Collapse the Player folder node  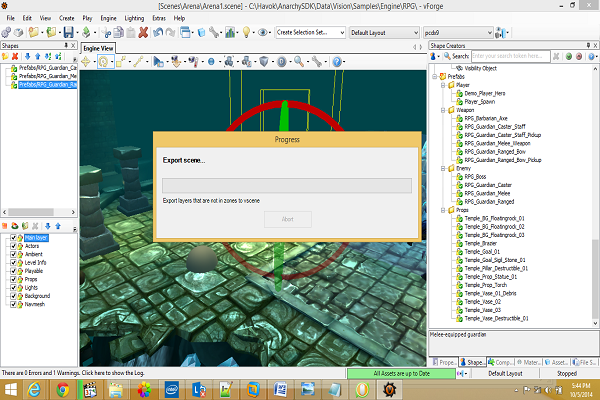coord(443,85)
